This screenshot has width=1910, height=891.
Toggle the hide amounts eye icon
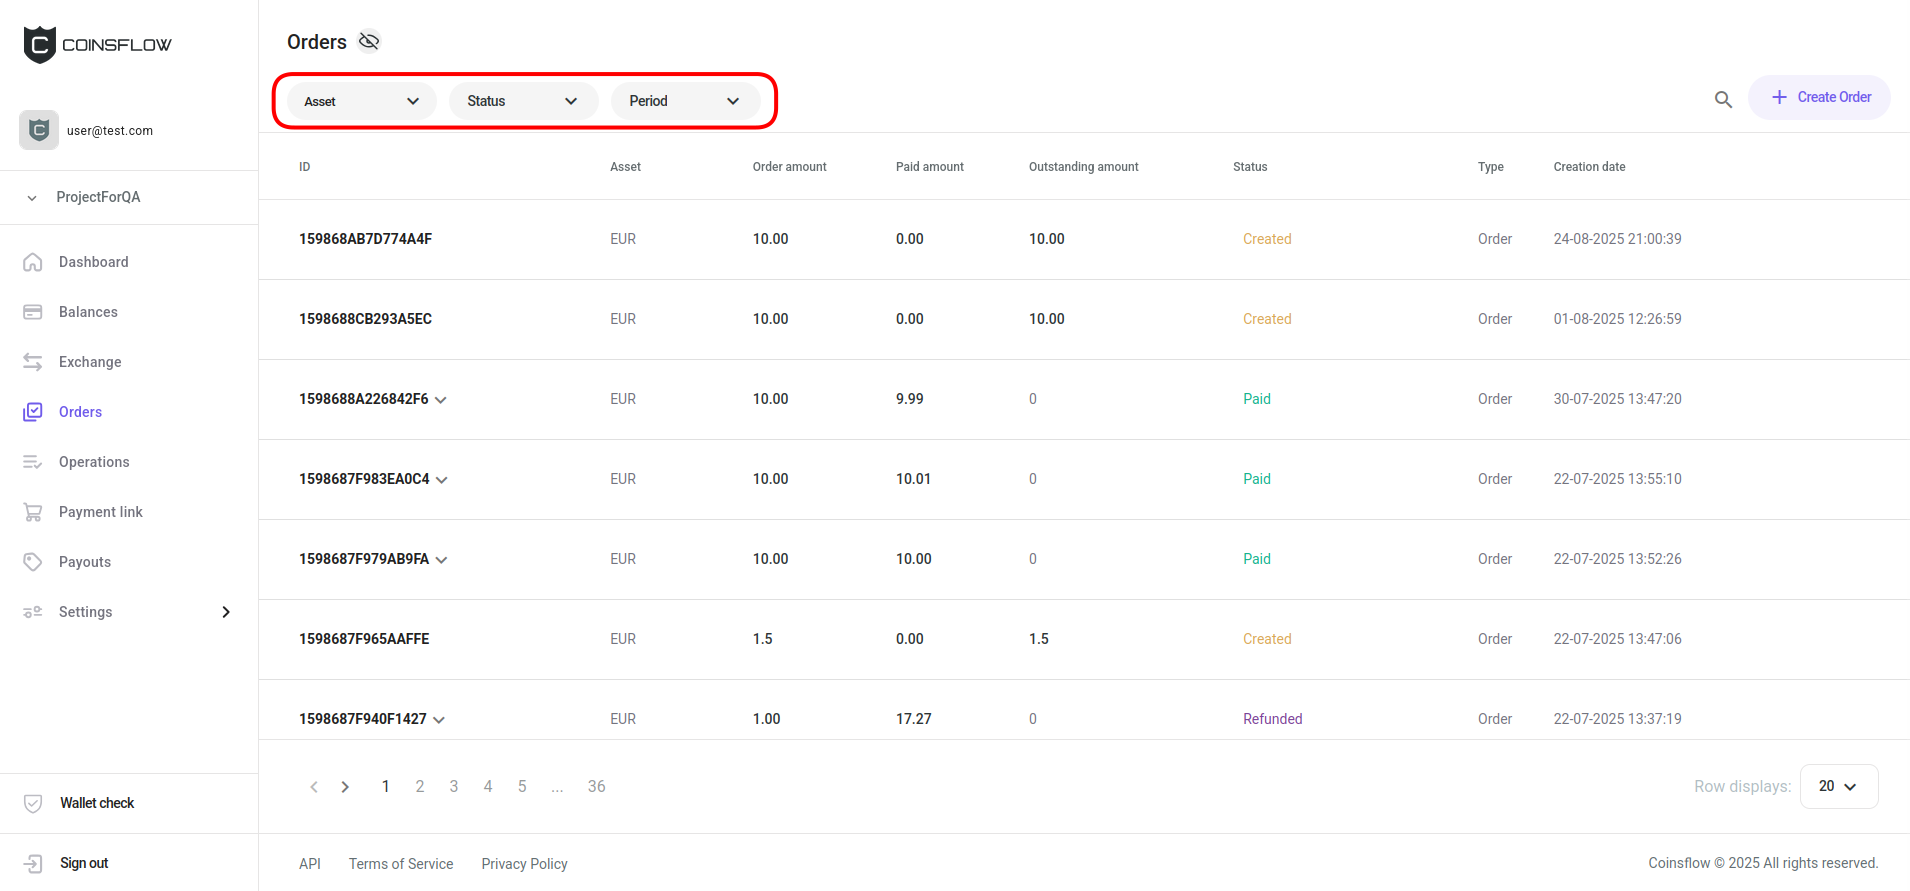pos(369,41)
